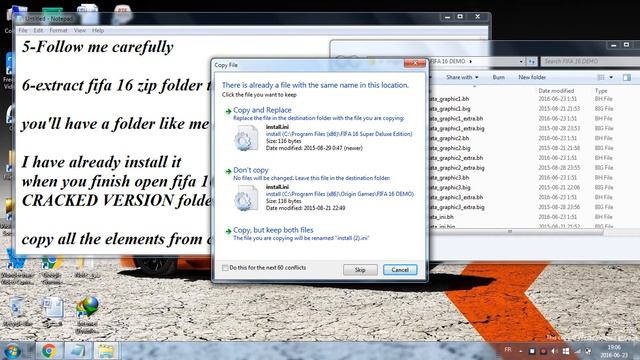Sort by the Type column header
This screenshot has width=640, height=360.
[x=601, y=91]
